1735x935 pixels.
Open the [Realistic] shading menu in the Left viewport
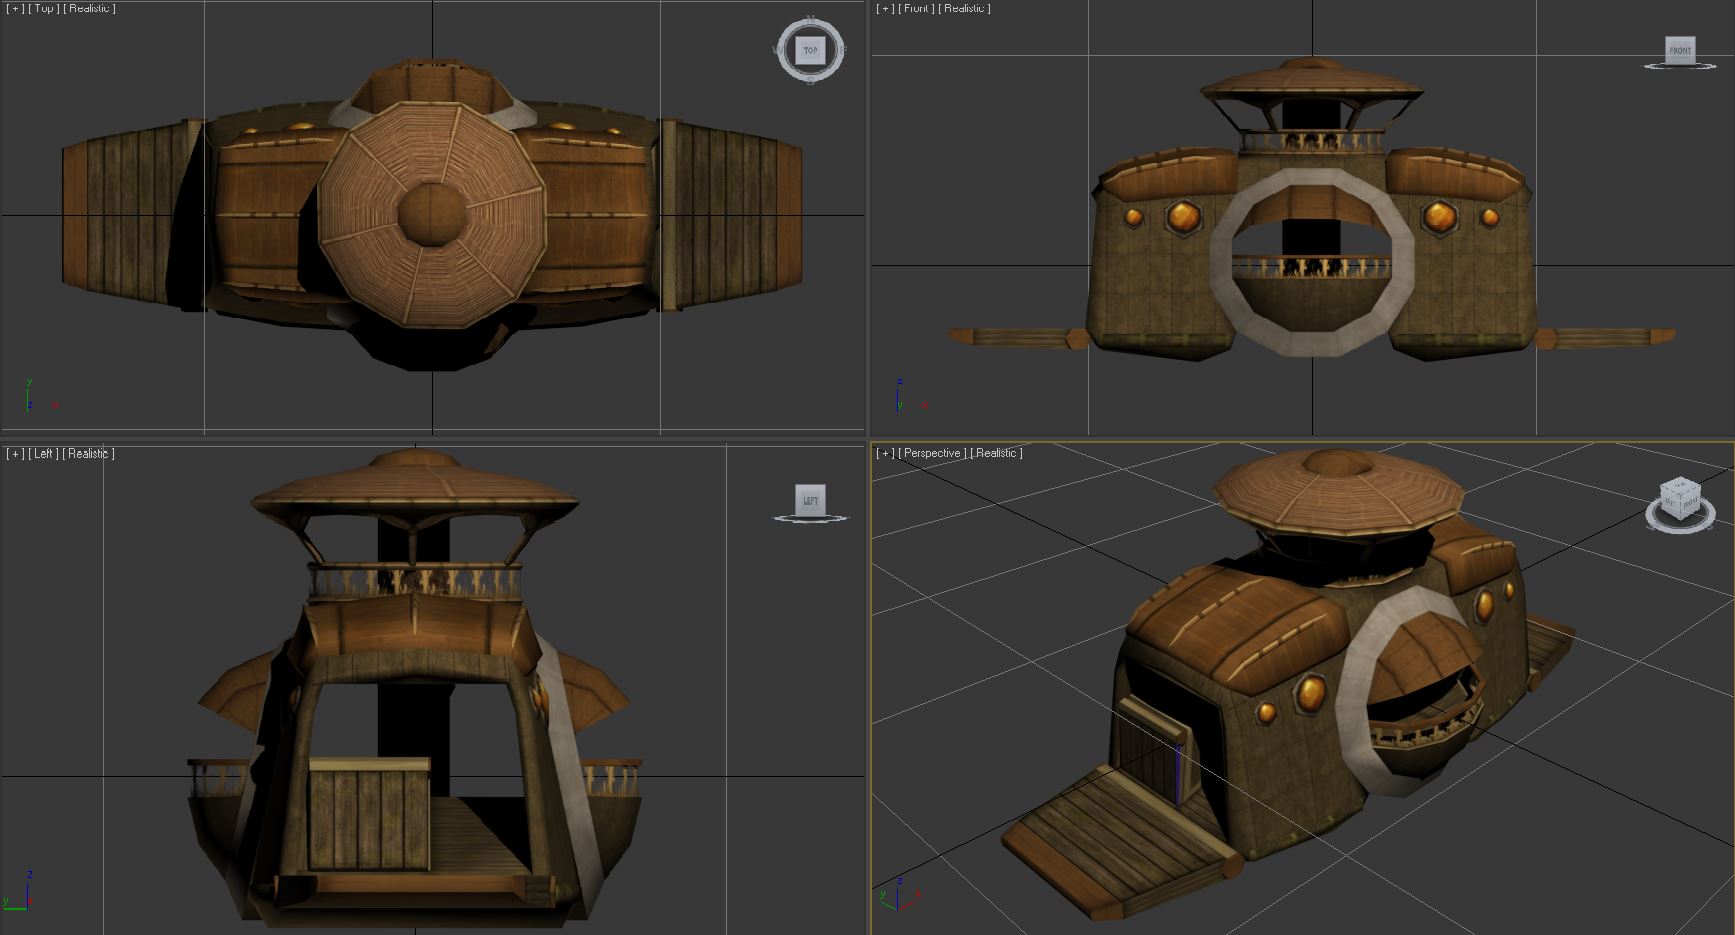89,454
